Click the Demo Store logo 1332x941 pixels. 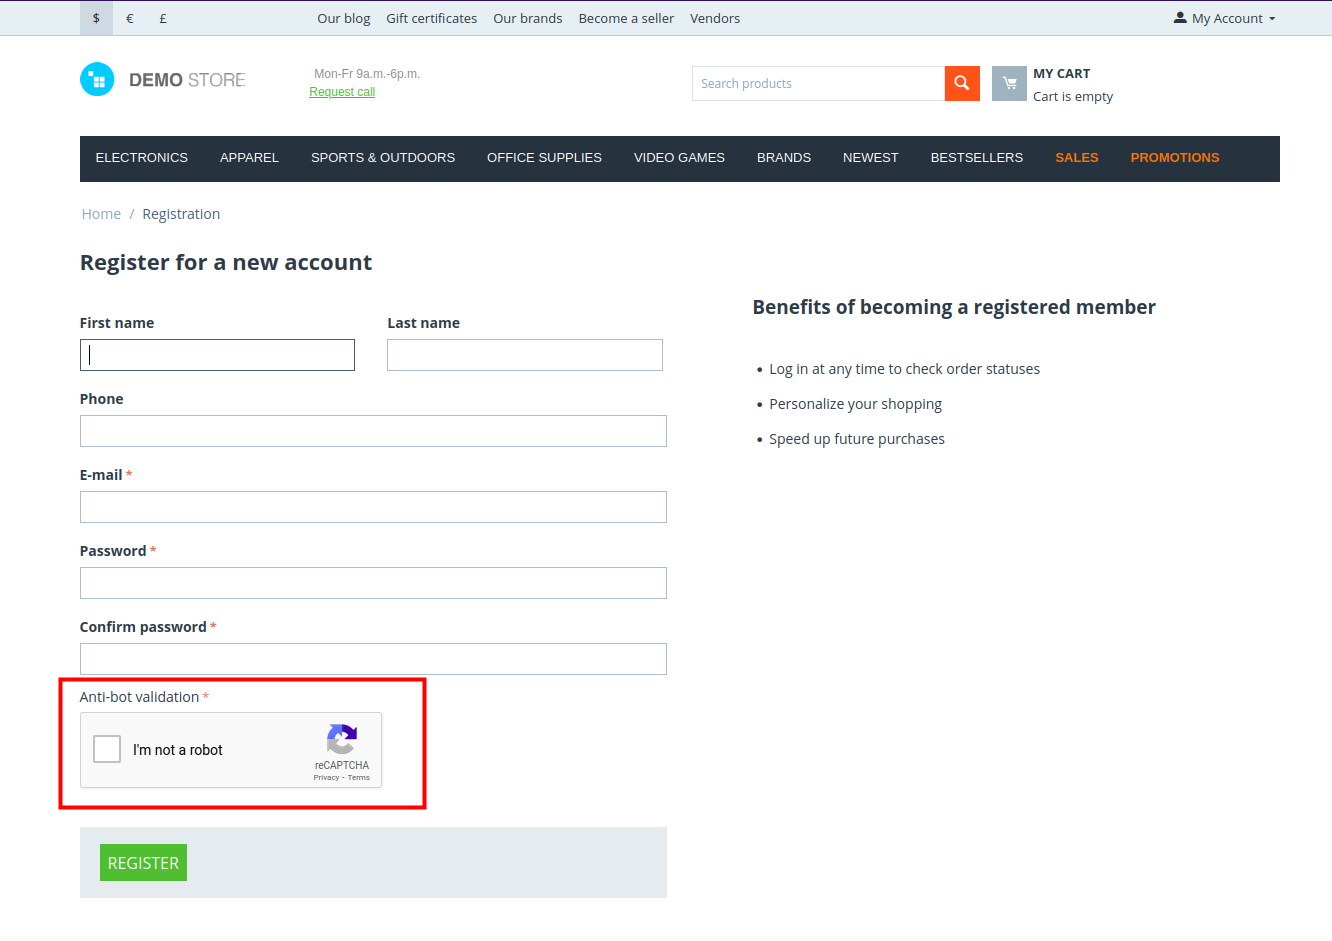point(163,80)
